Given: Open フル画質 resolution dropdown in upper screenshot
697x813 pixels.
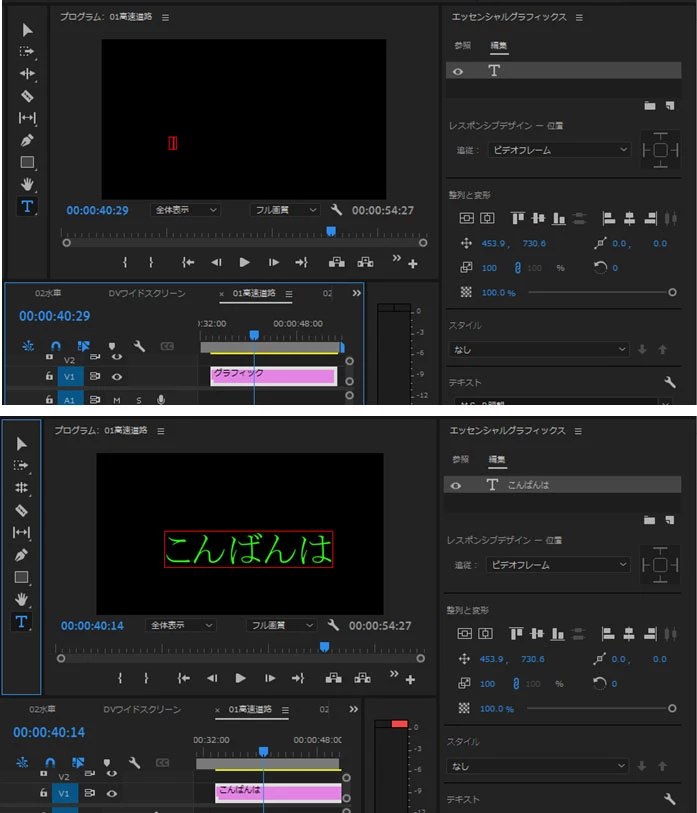Looking at the screenshot, I should (x=285, y=209).
